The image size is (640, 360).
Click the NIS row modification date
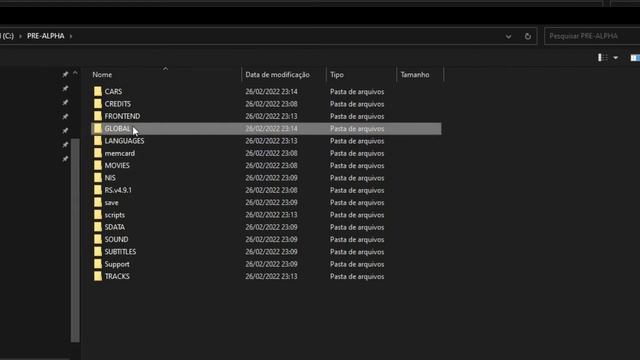pyautogui.click(x=271, y=178)
